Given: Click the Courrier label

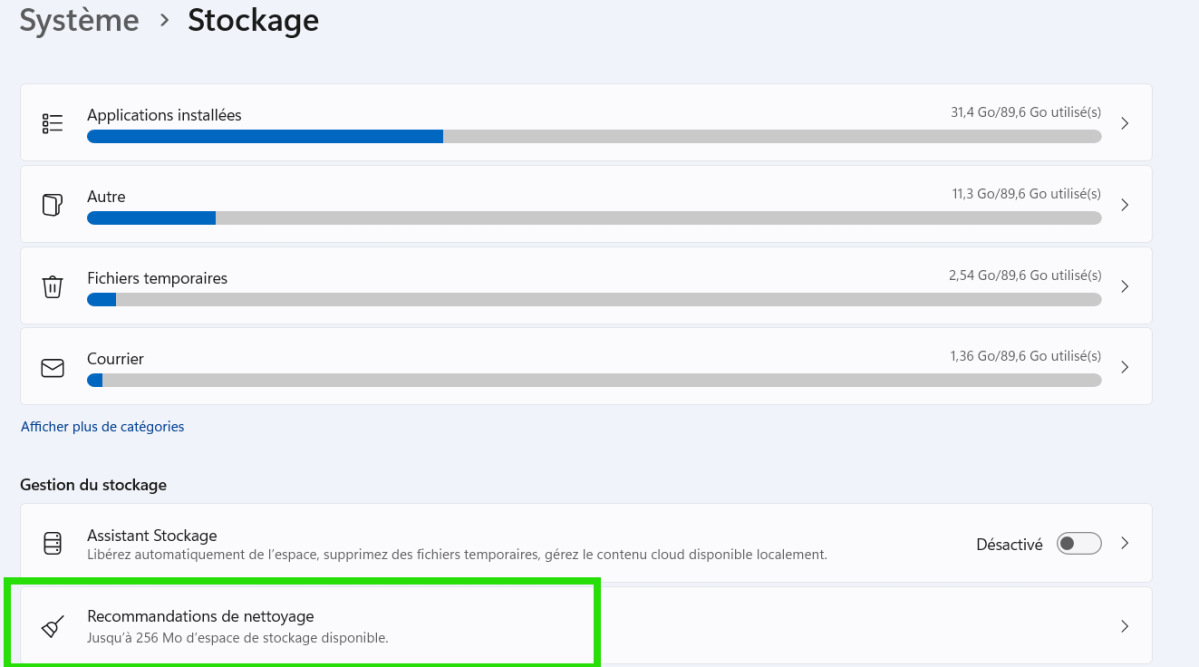Looking at the screenshot, I should 115,359.
